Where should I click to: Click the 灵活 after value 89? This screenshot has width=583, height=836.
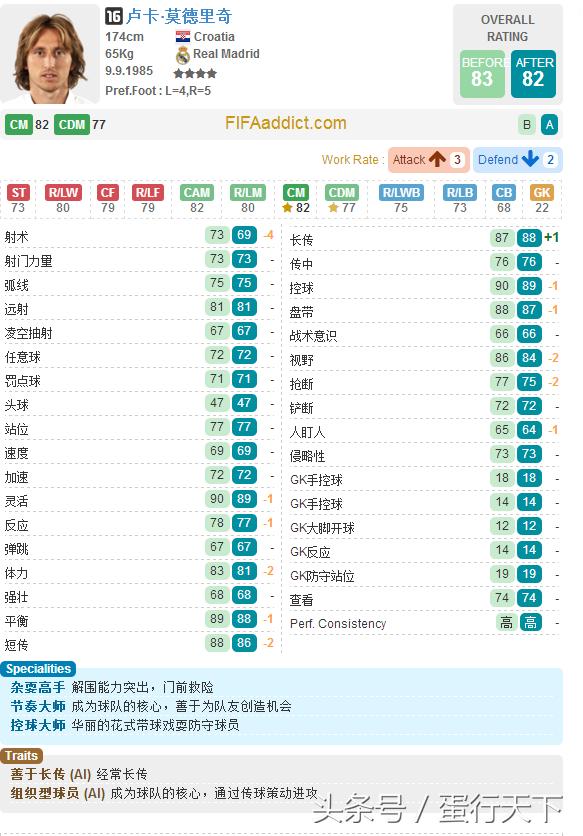244,499
